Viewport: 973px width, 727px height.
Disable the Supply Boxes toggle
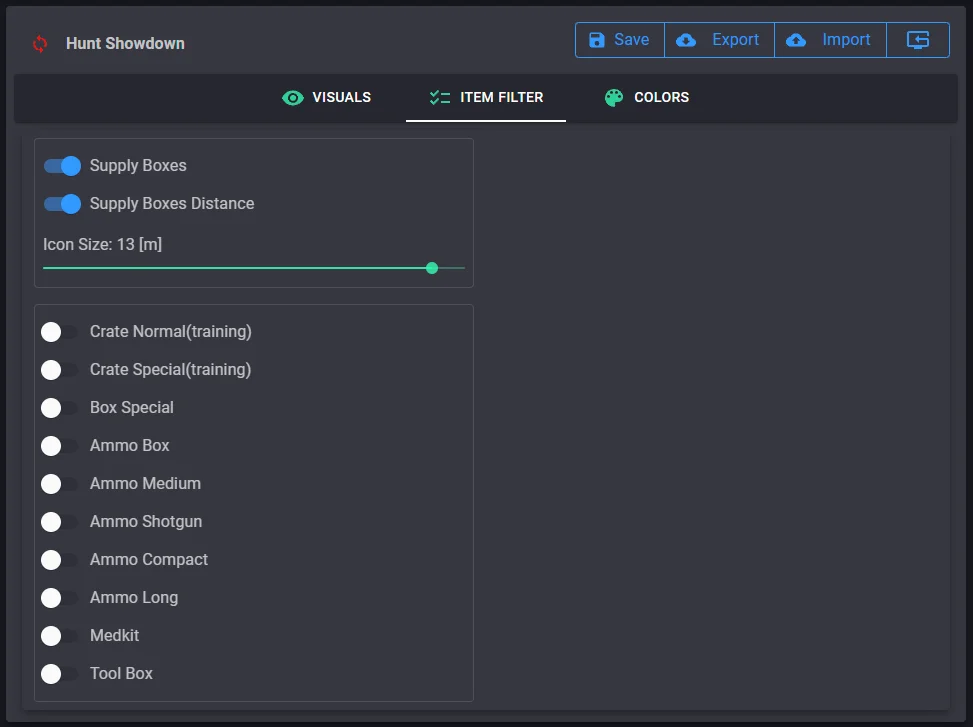point(62,166)
